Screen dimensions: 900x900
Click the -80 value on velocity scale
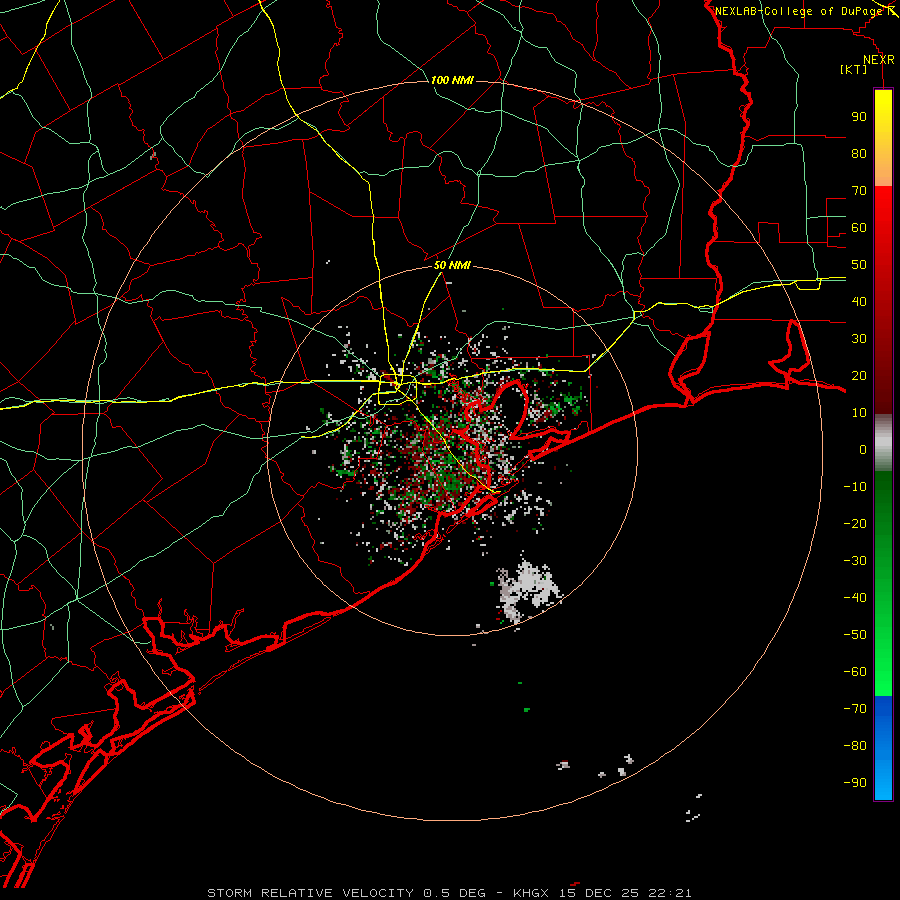coord(855,746)
